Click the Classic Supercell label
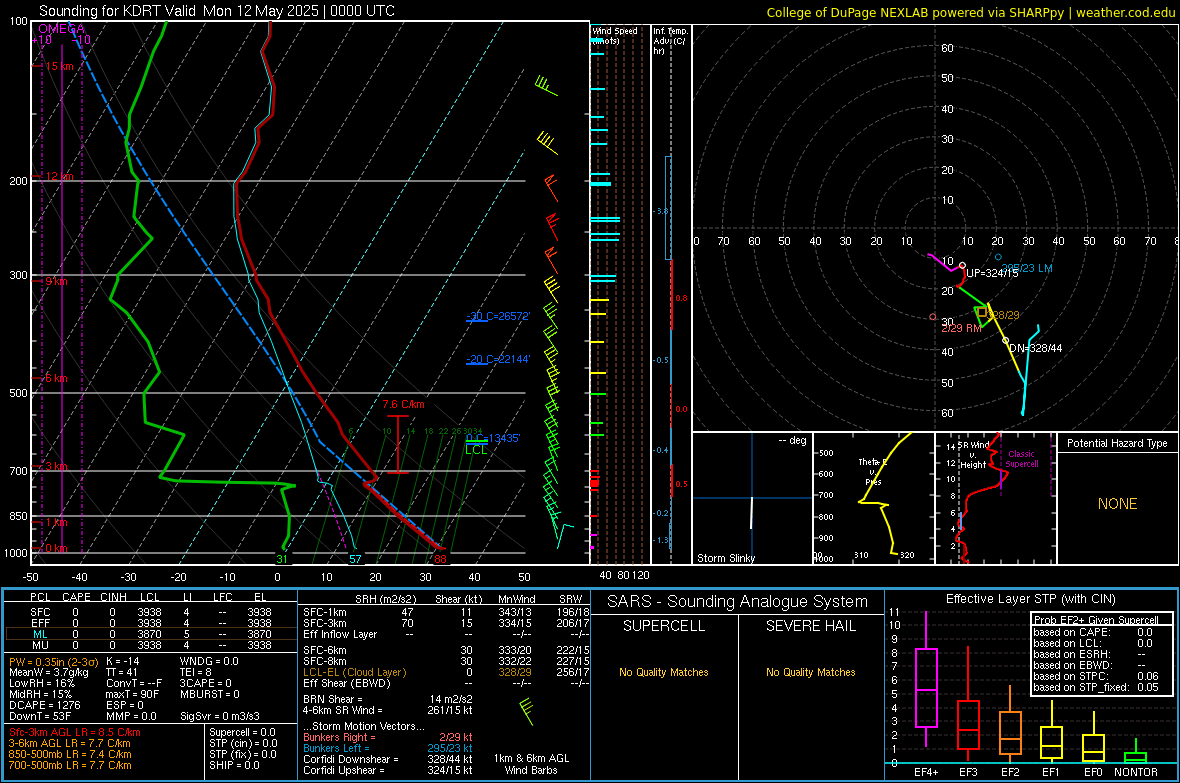Viewport: 1180px width, 783px height. 1021,459
